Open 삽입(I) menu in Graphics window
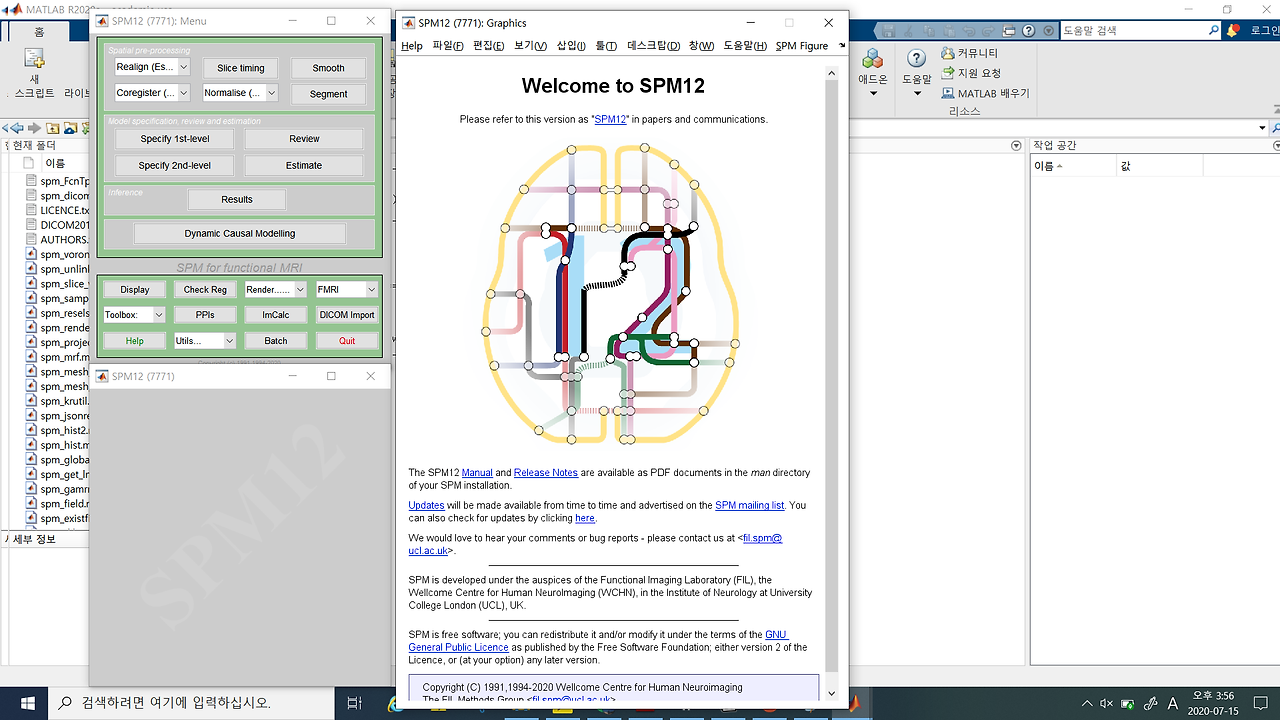This screenshot has width=1280, height=720. coord(572,45)
